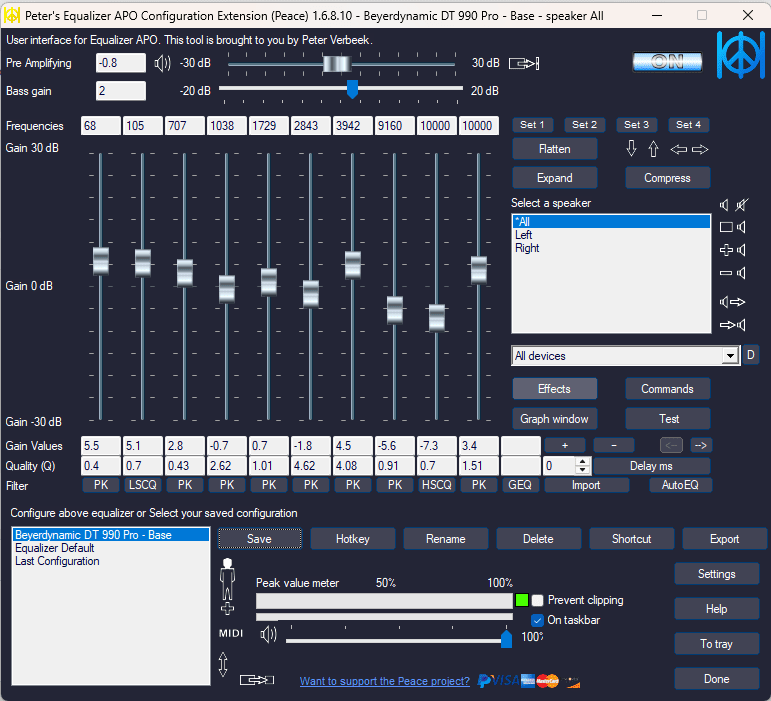Click the Peace logo icon top right

[741, 55]
